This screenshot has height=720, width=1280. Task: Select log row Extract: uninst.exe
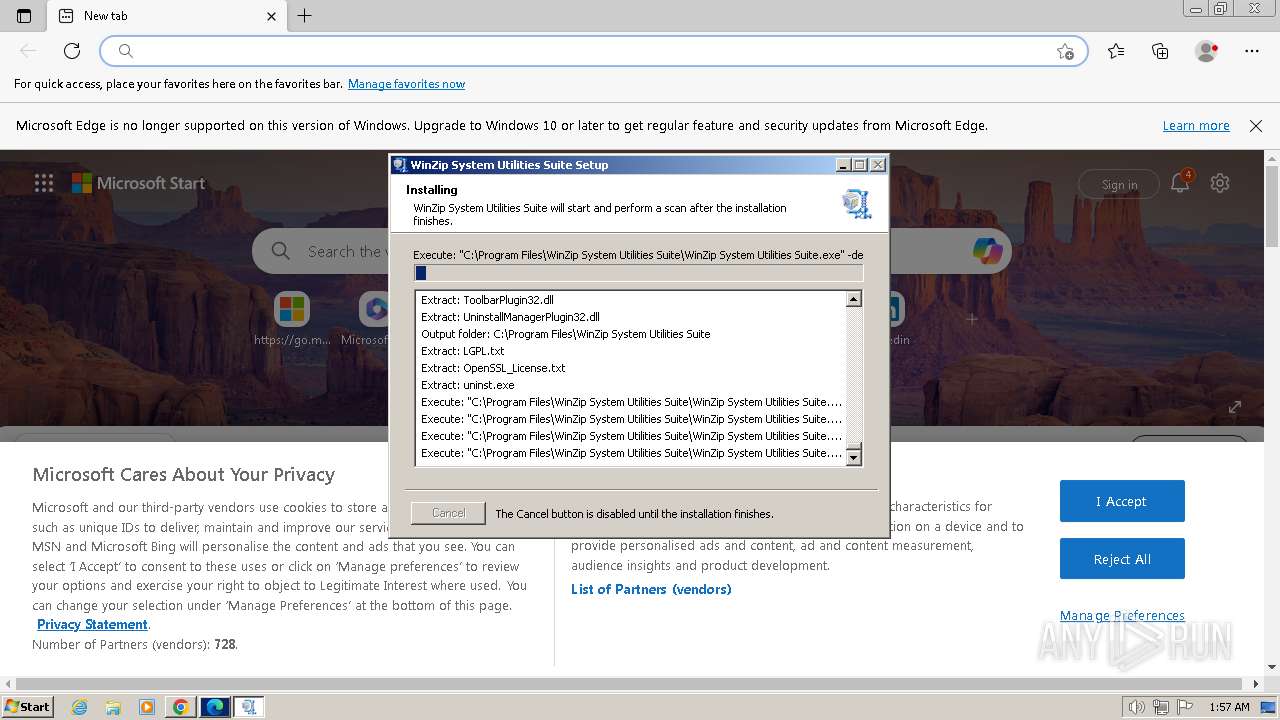tap(631, 385)
